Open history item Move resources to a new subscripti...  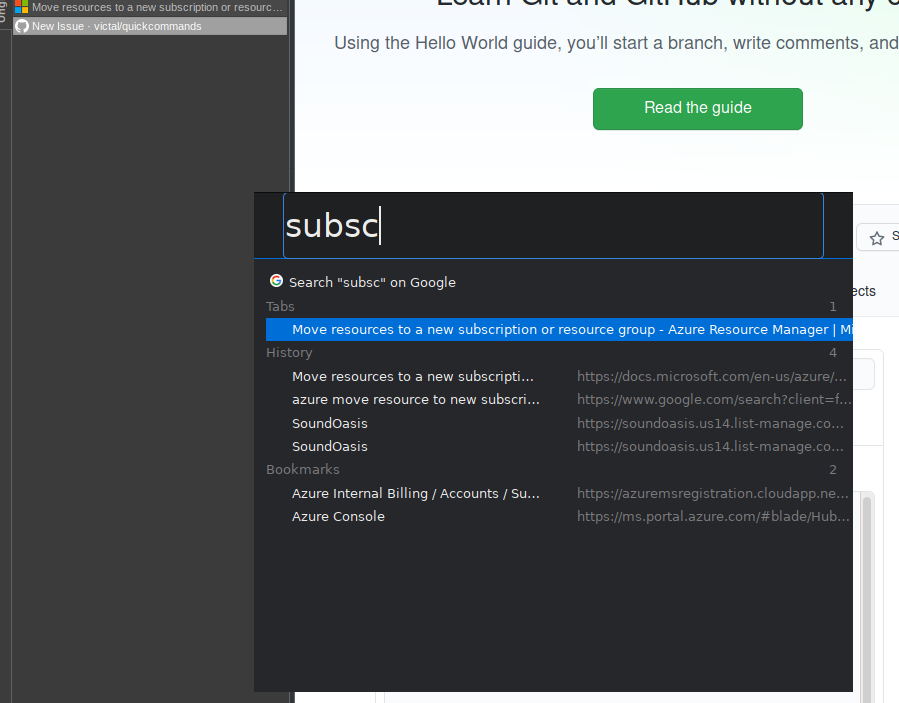click(x=413, y=377)
